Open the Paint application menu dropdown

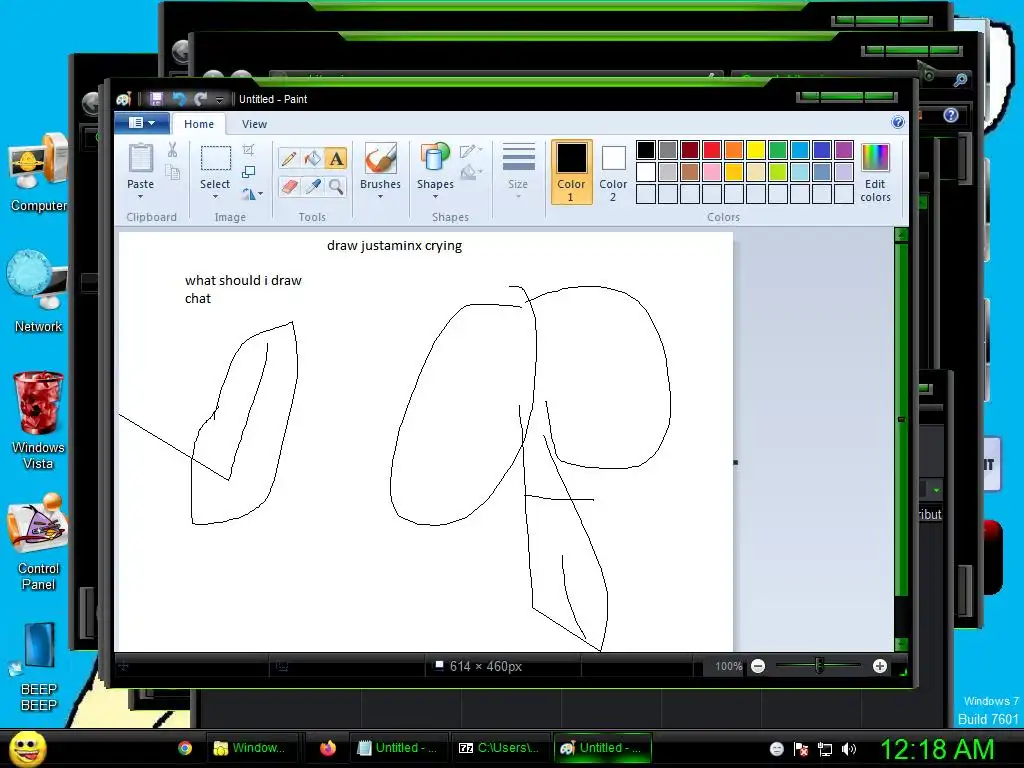click(x=142, y=123)
